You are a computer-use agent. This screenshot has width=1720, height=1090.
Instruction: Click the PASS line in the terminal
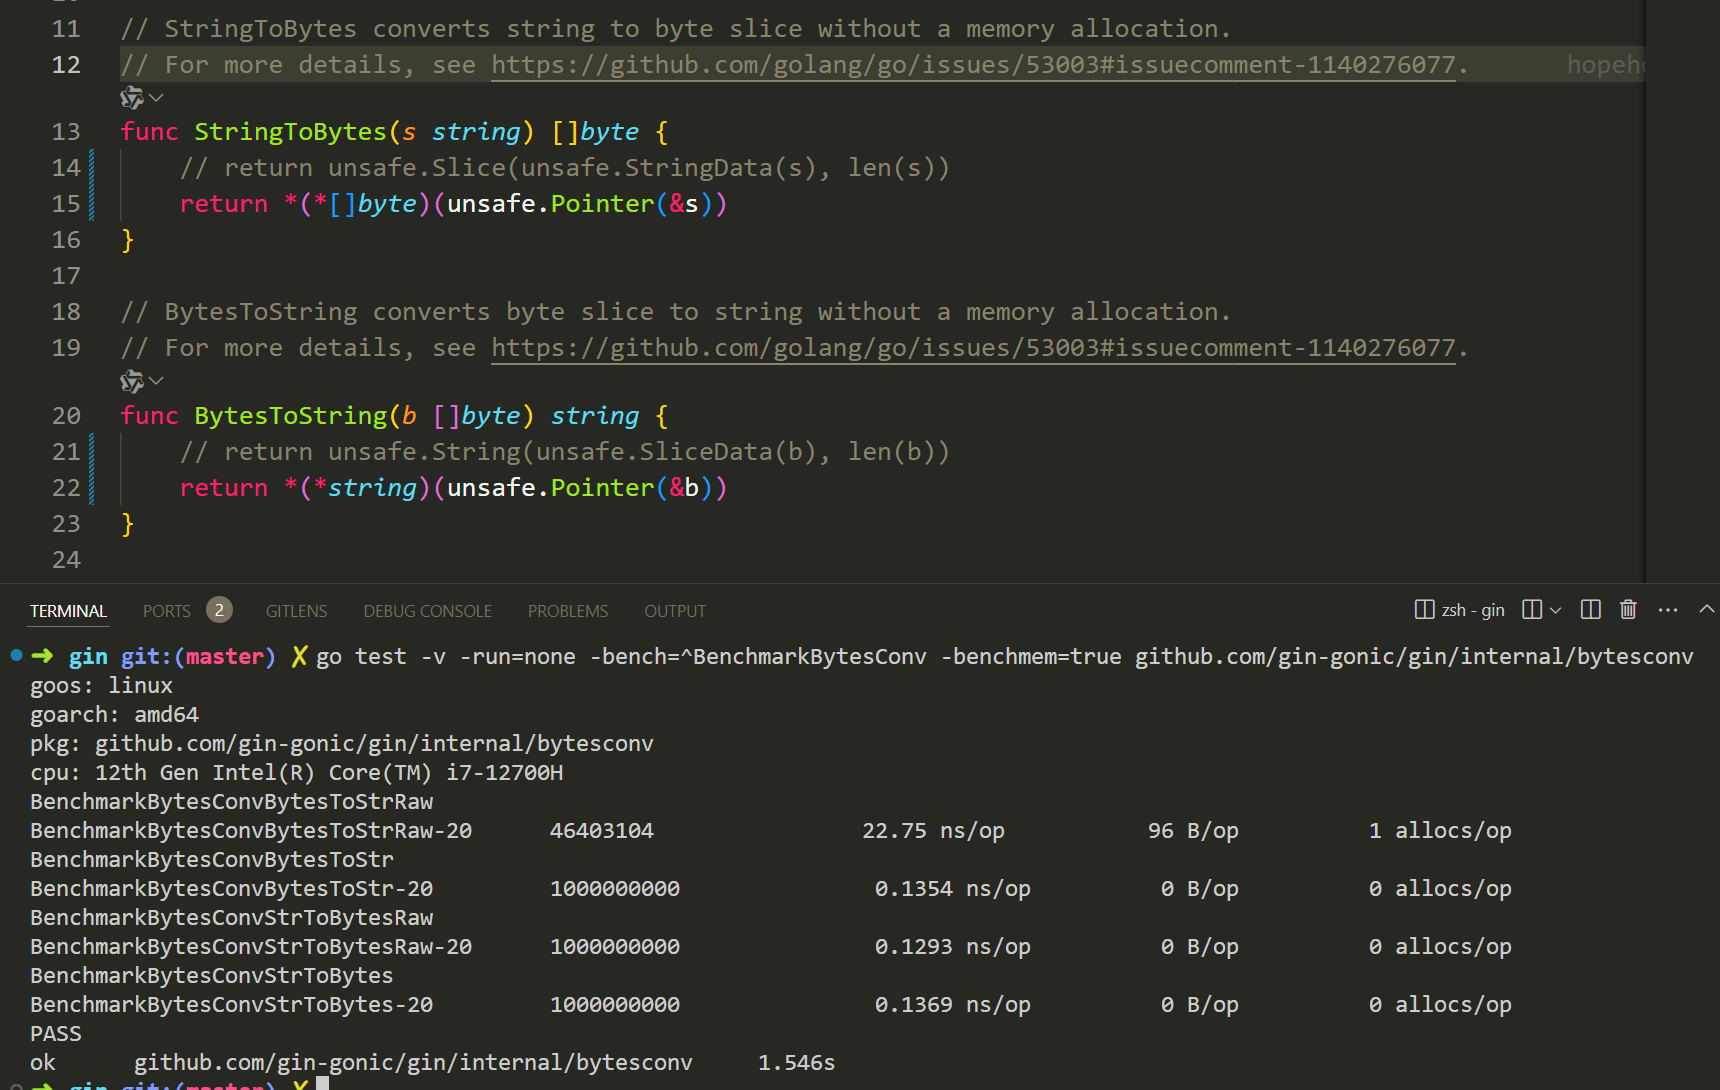pyautogui.click(x=56, y=1034)
